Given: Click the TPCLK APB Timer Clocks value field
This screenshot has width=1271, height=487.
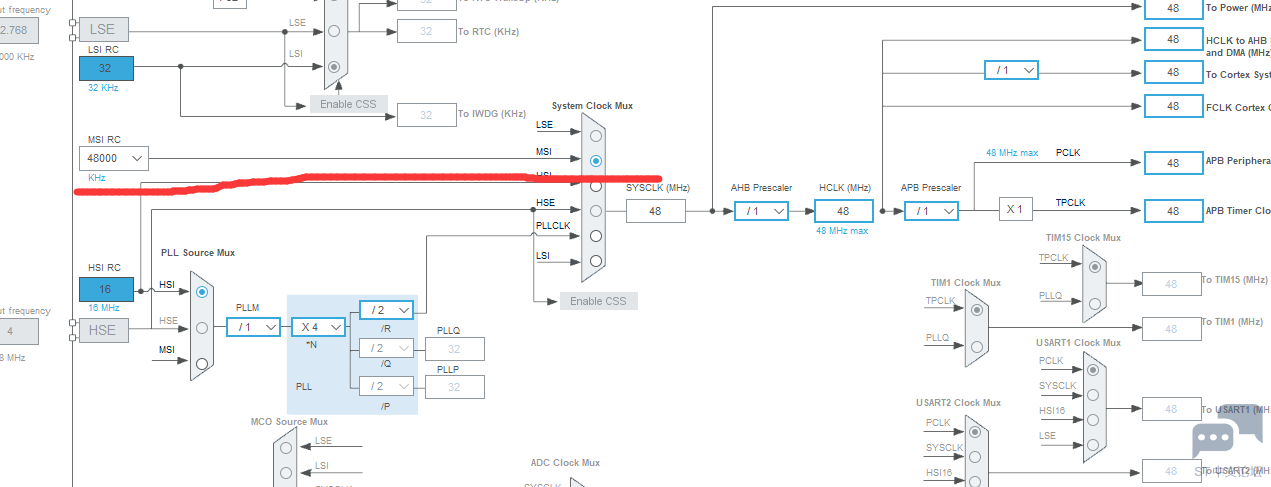Looking at the screenshot, I should 1173,211.
